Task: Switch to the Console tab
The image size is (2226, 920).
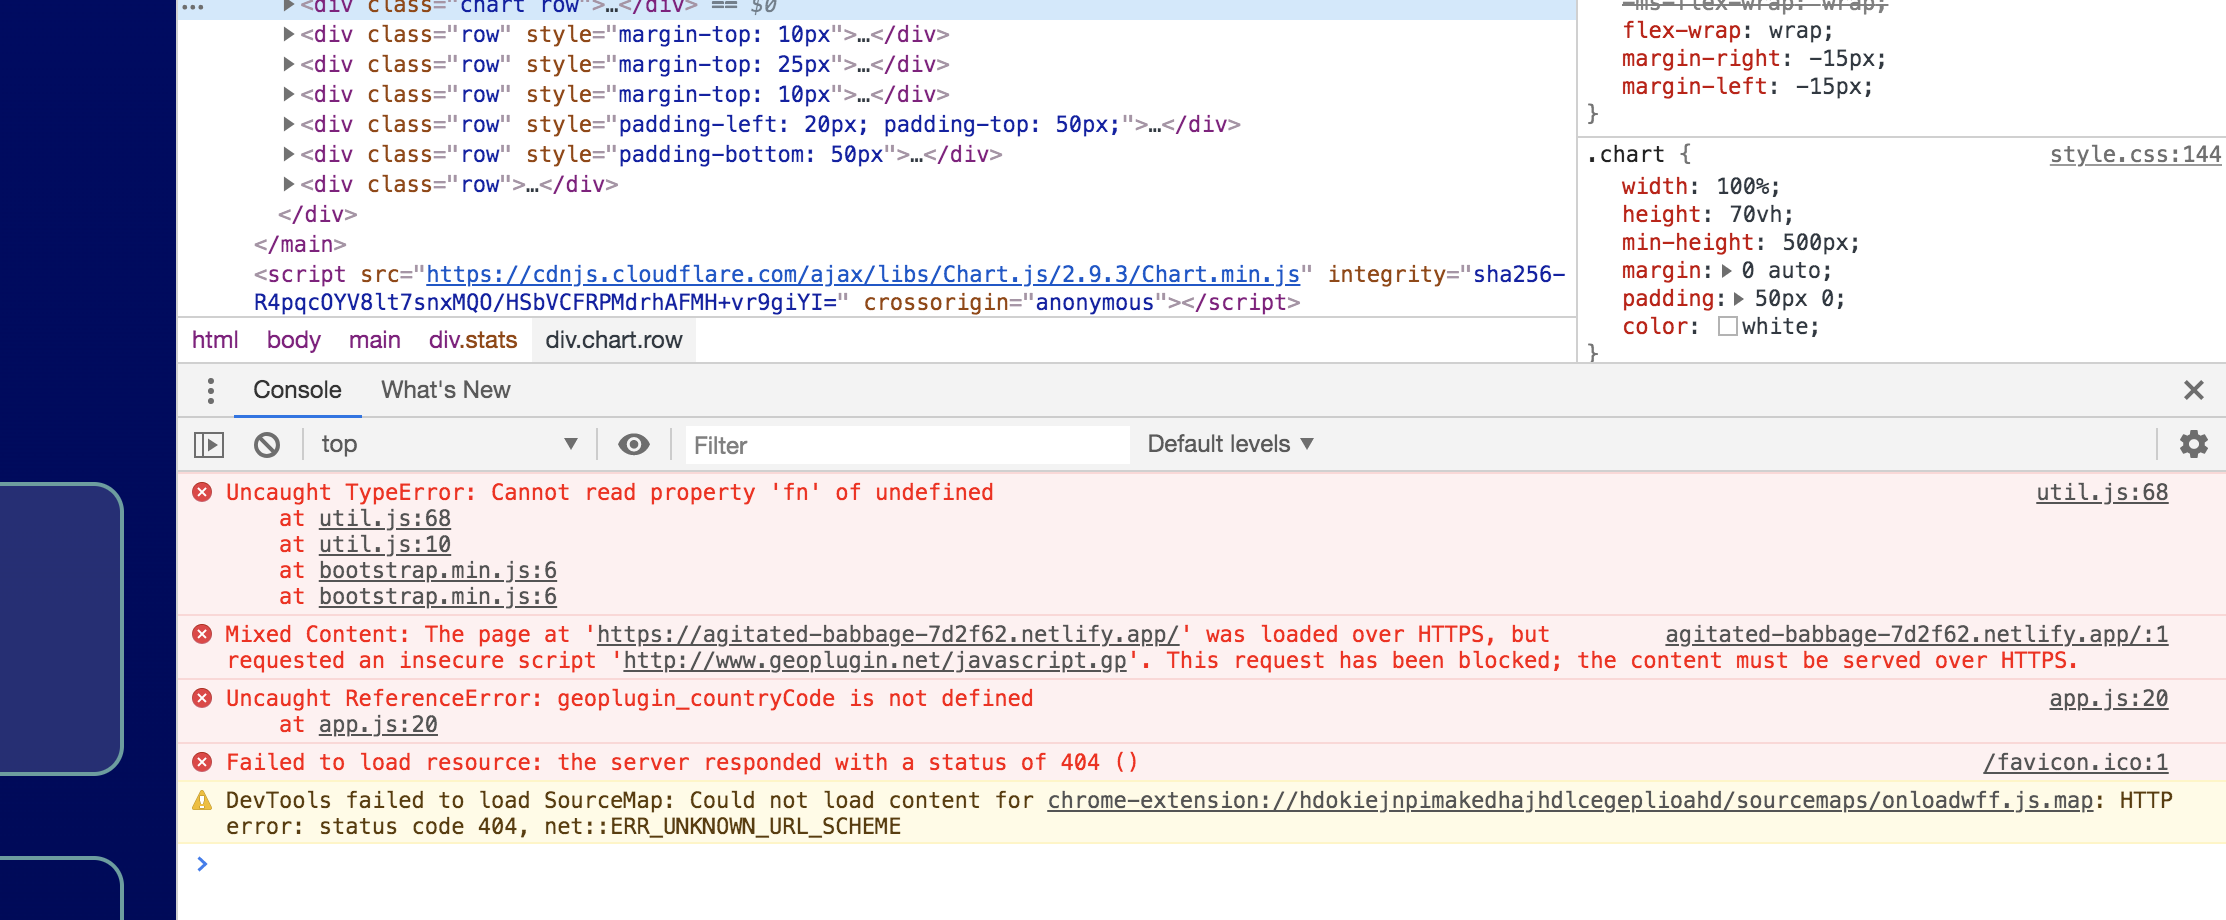Action: (x=297, y=390)
